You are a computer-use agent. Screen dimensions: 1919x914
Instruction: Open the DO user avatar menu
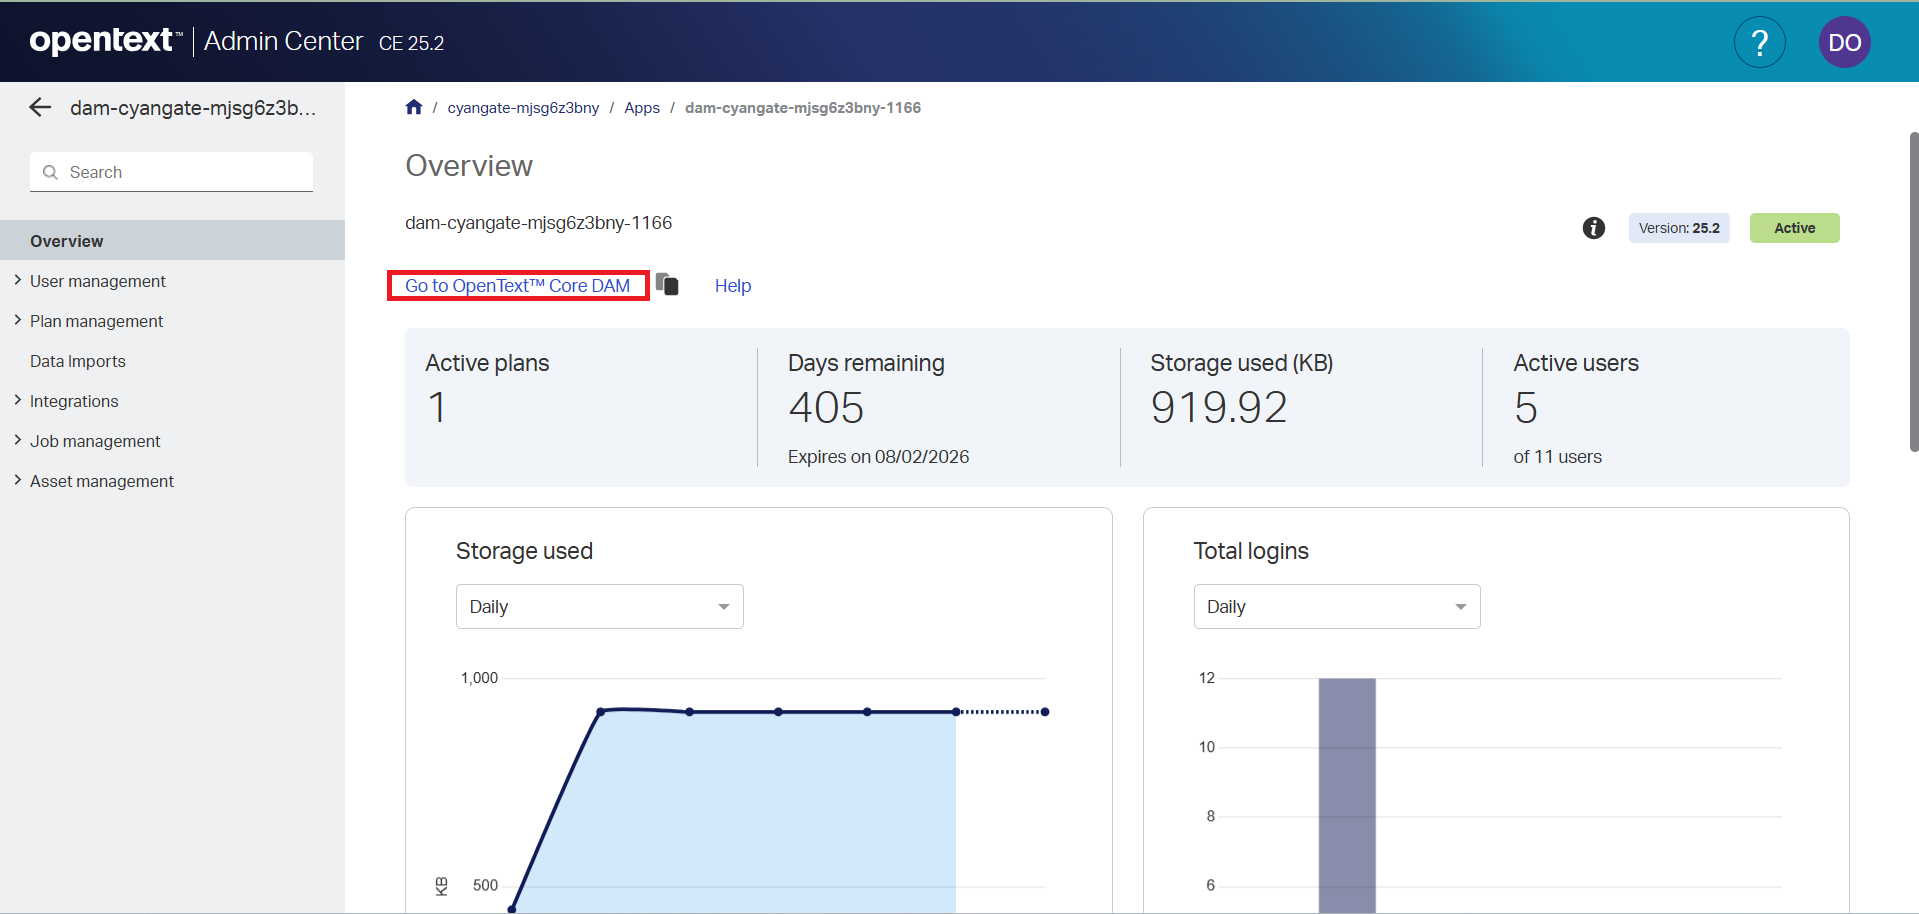tap(1843, 42)
